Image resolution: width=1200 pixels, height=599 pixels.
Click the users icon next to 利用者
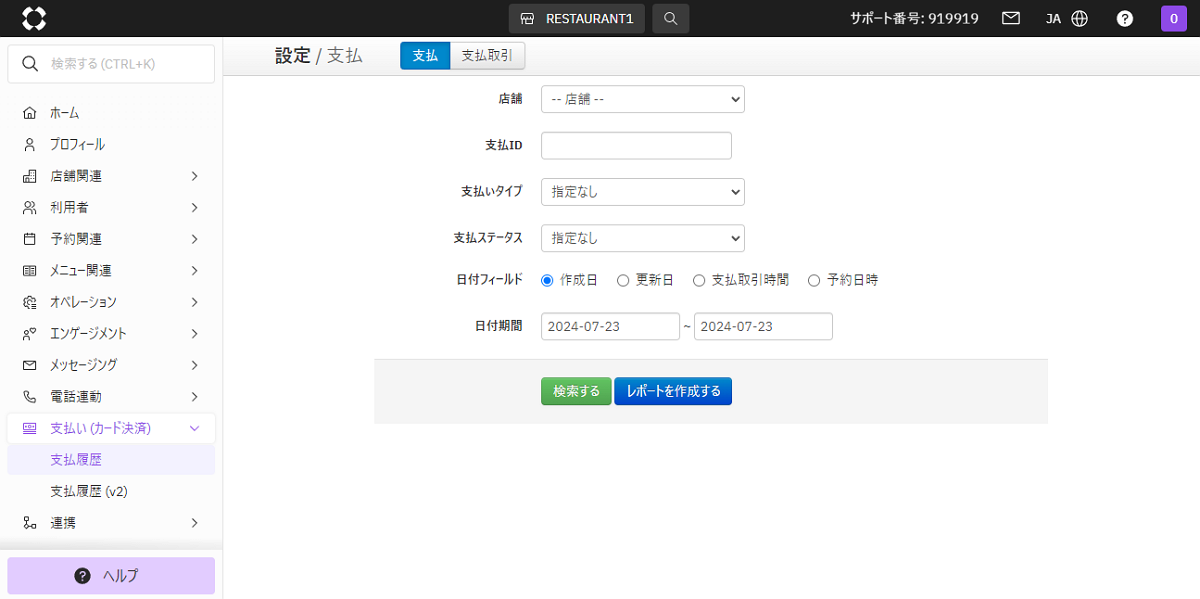[29, 207]
